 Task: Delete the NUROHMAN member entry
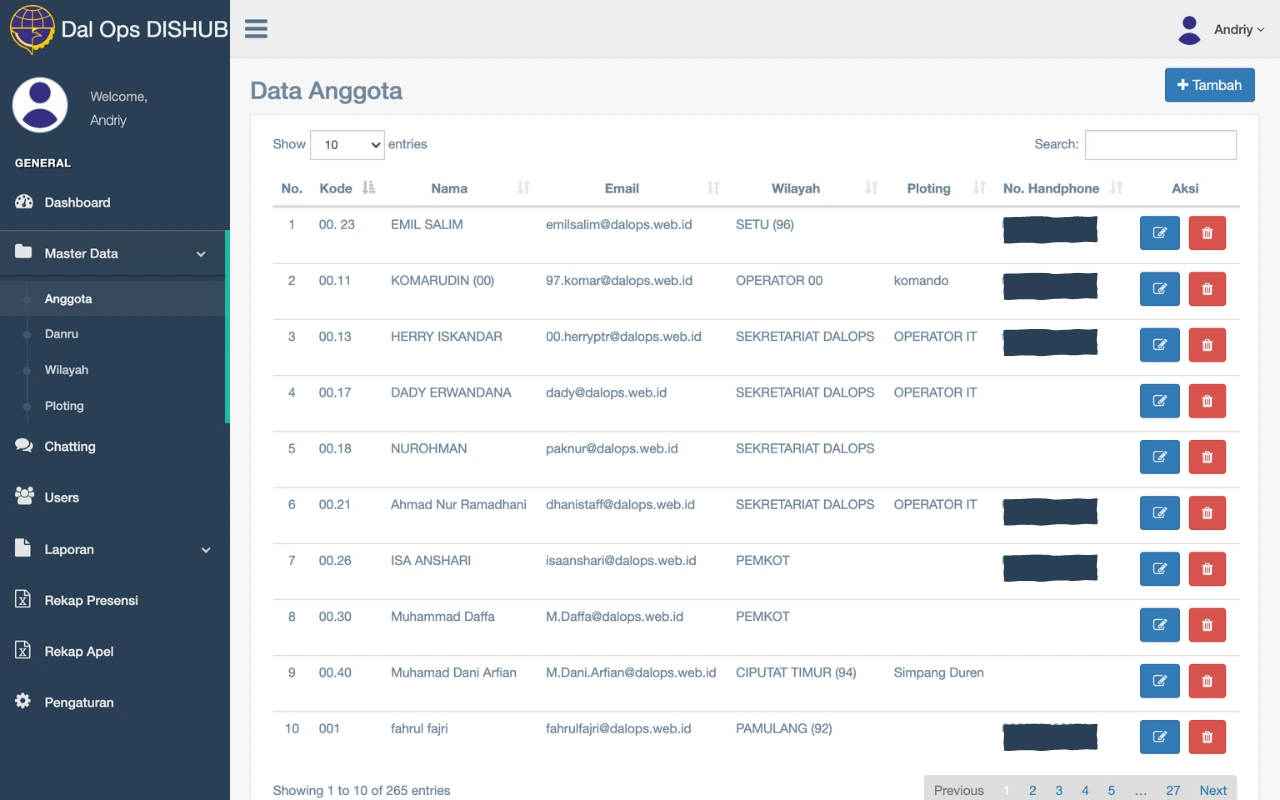[1207, 457]
